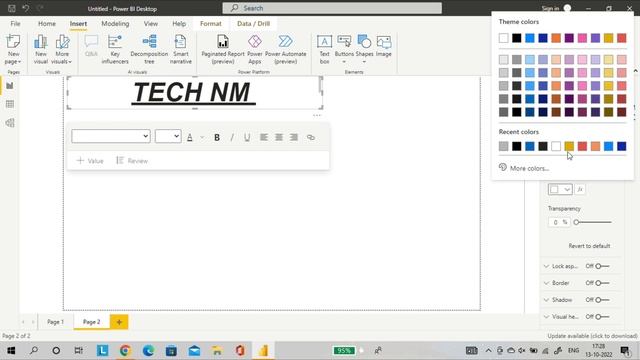Click the Search box in title bar
640x360 pixels.
(332, 8)
